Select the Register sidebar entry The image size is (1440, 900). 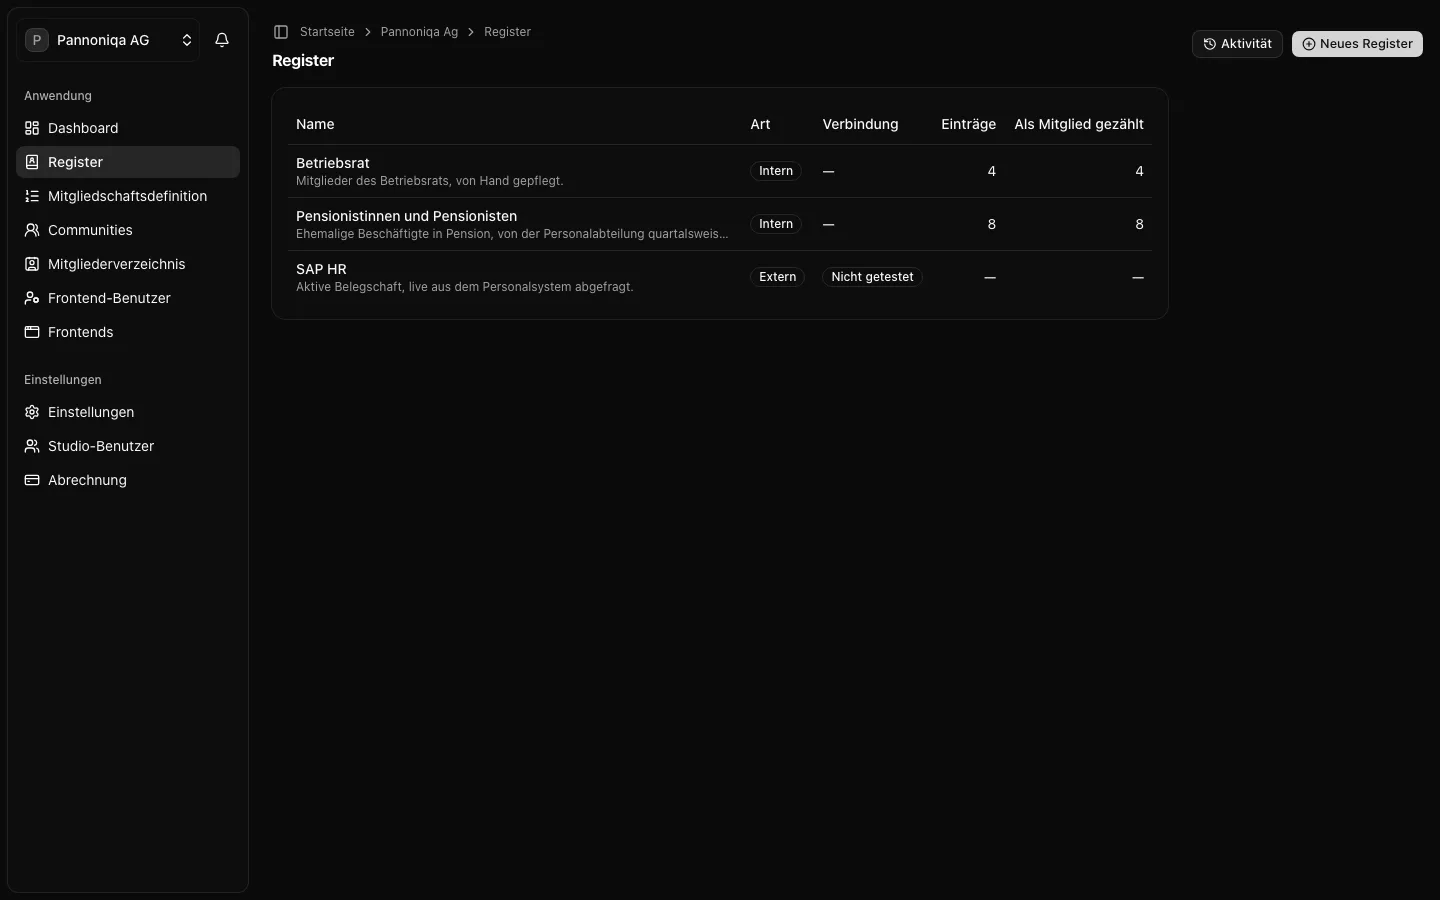point(128,162)
